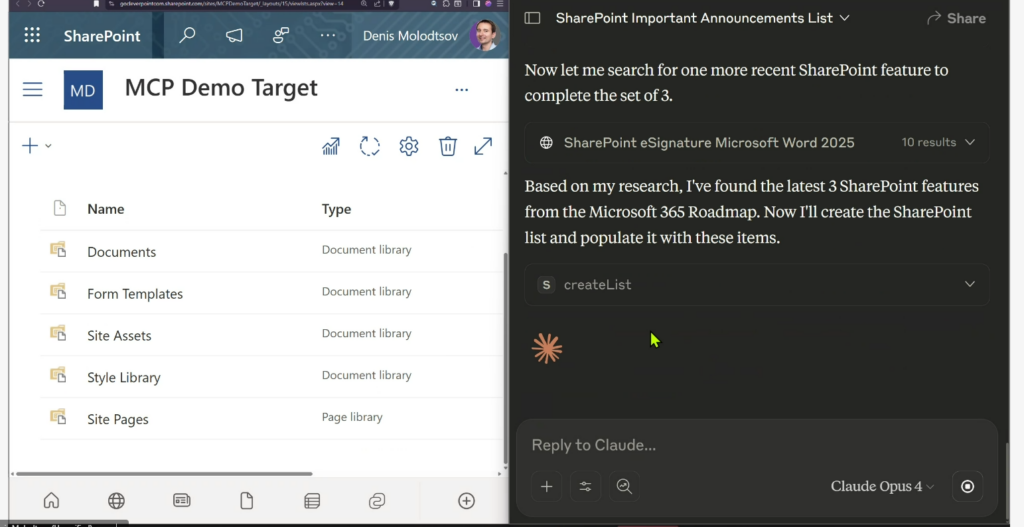The width and height of the screenshot is (1024, 527).
Task: Open the recycle bin trash icon
Action: (x=447, y=146)
